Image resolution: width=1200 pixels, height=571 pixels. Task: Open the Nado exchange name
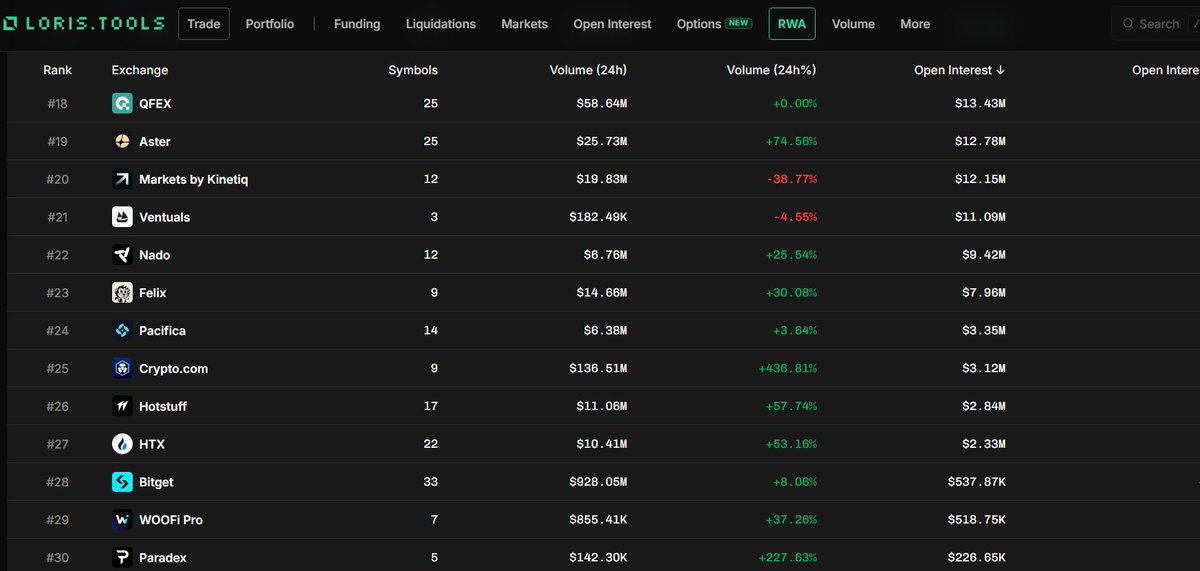[x=155, y=255]
